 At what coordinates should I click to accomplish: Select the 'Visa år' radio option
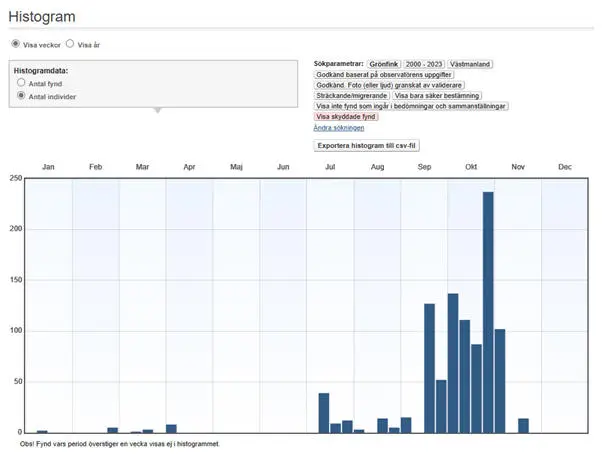pos(70,45)
